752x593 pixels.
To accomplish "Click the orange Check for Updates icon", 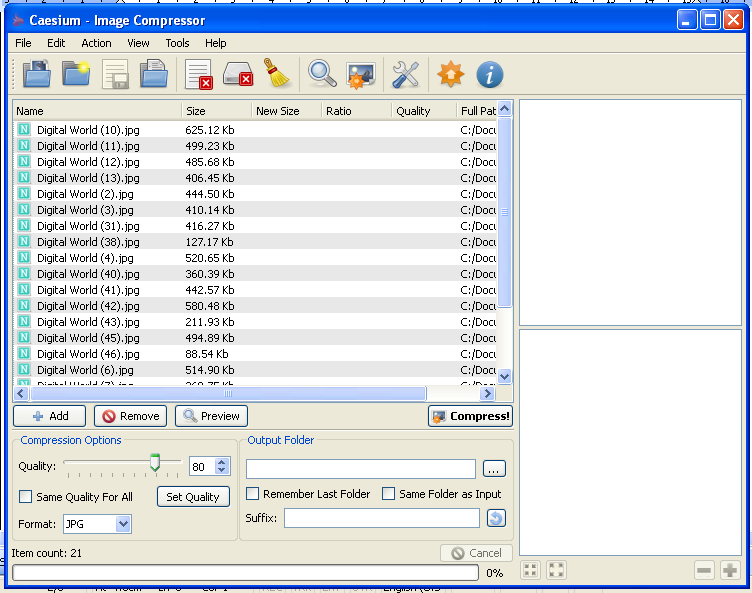I will click(450, 74).
